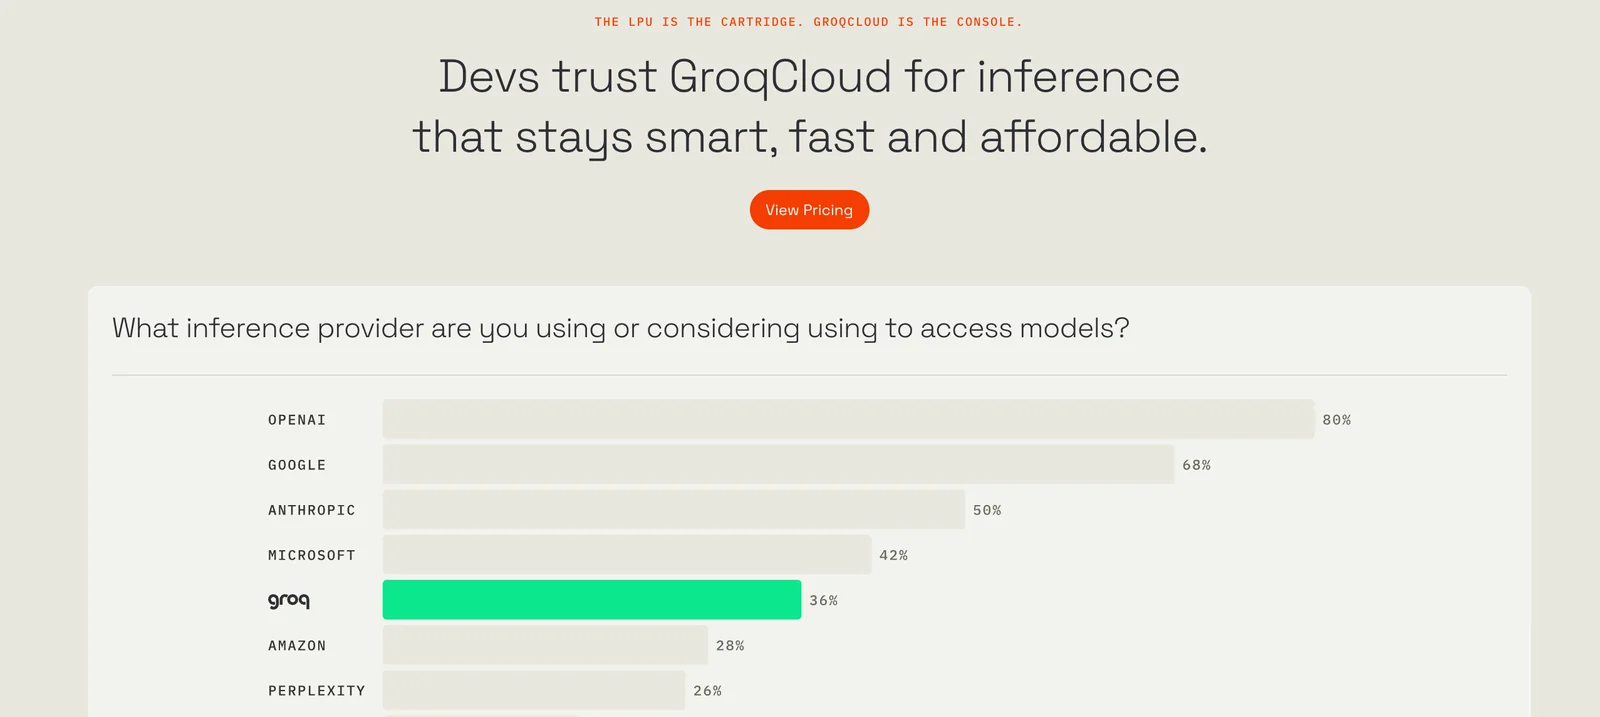Click the orange LPU cartridge tagline text
The height and width of the screenshot is (717, 1600).
[x=808, y=22]
